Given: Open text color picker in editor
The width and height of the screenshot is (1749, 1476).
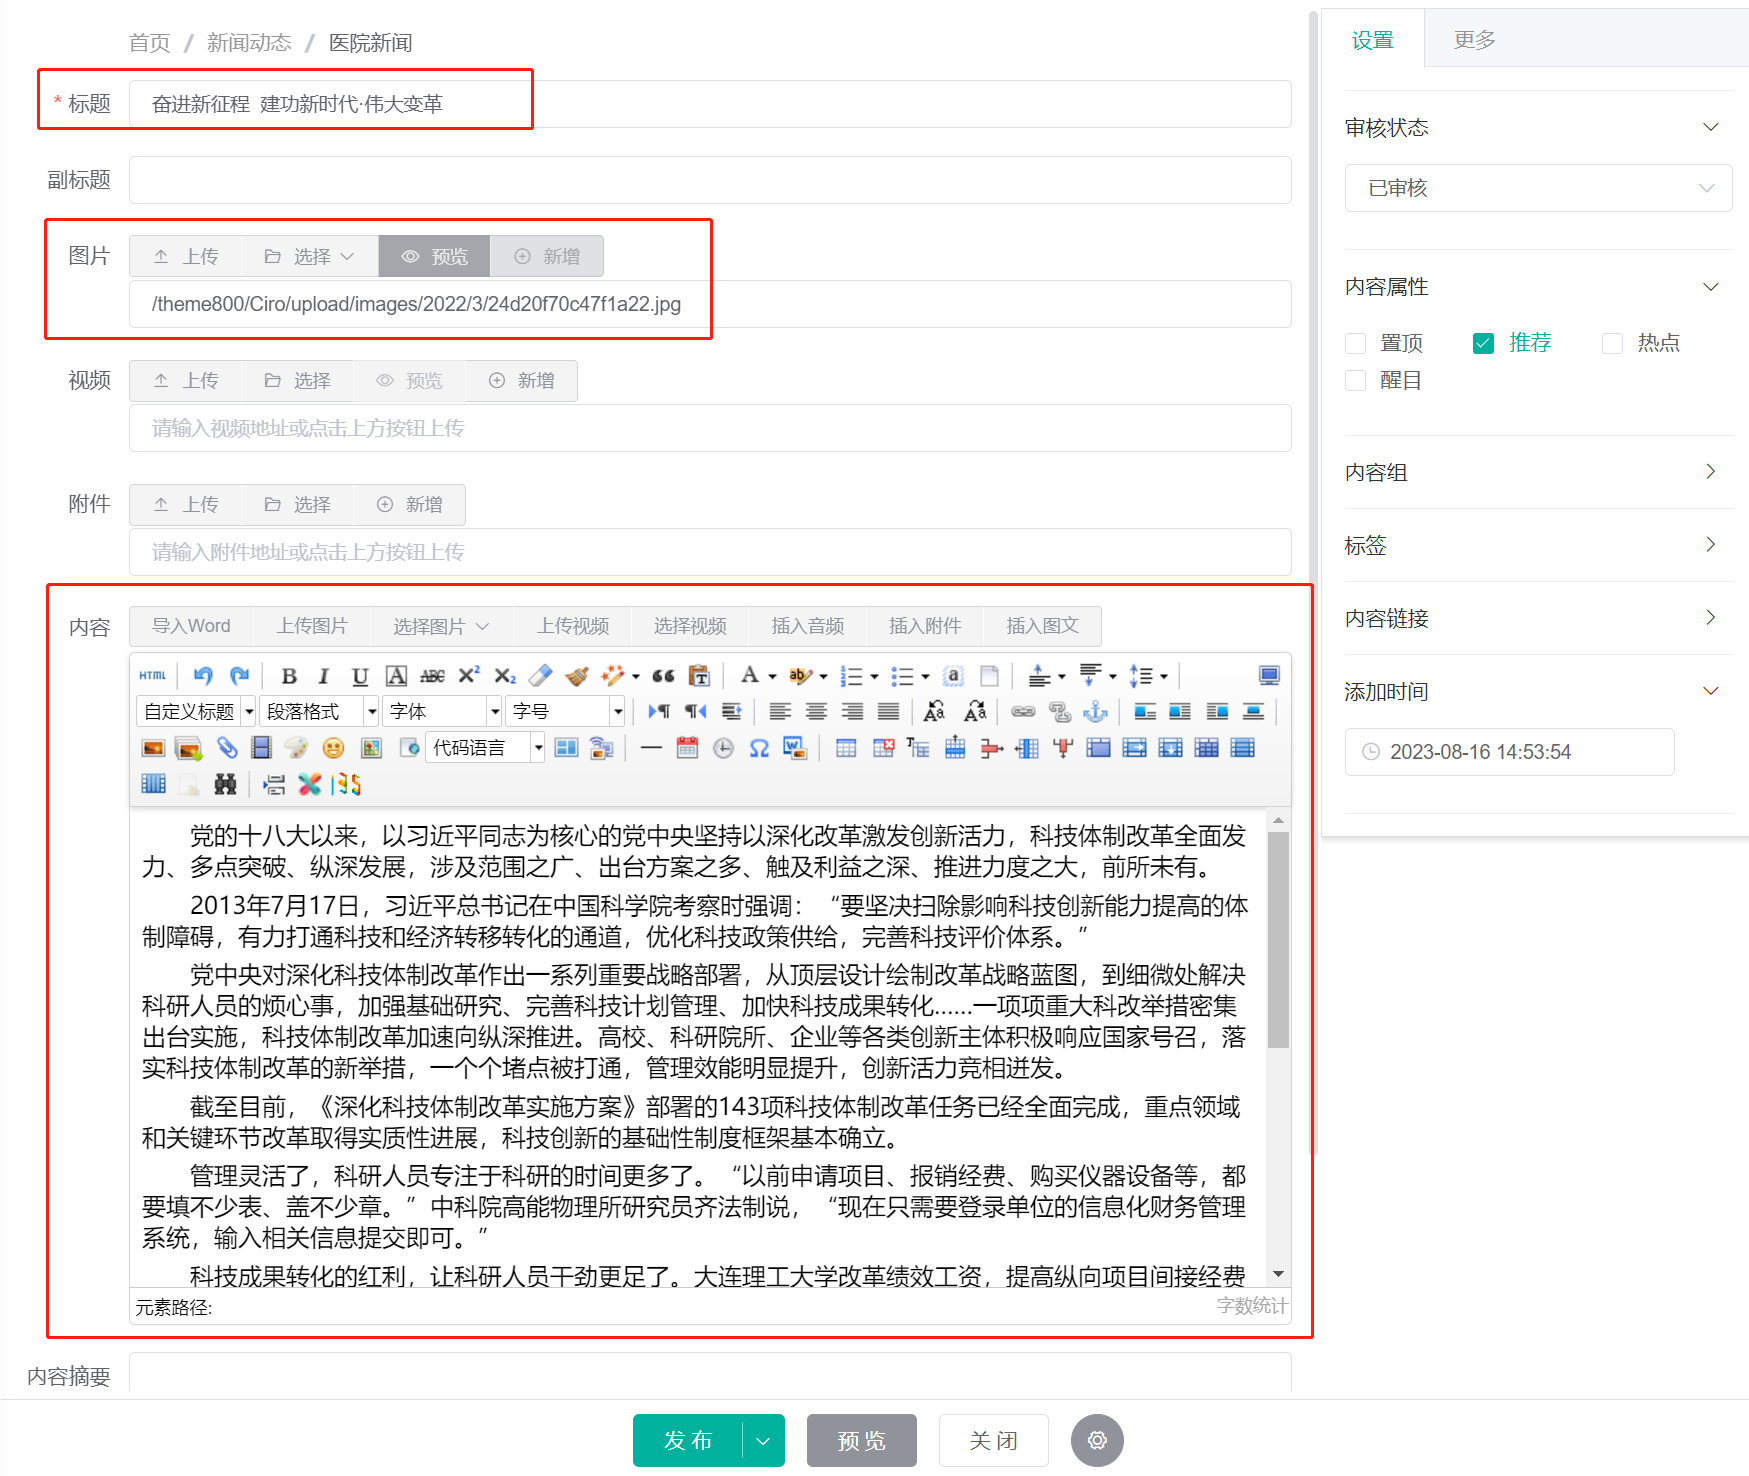Looking at the screenshot, I should [x=752, y=676].
